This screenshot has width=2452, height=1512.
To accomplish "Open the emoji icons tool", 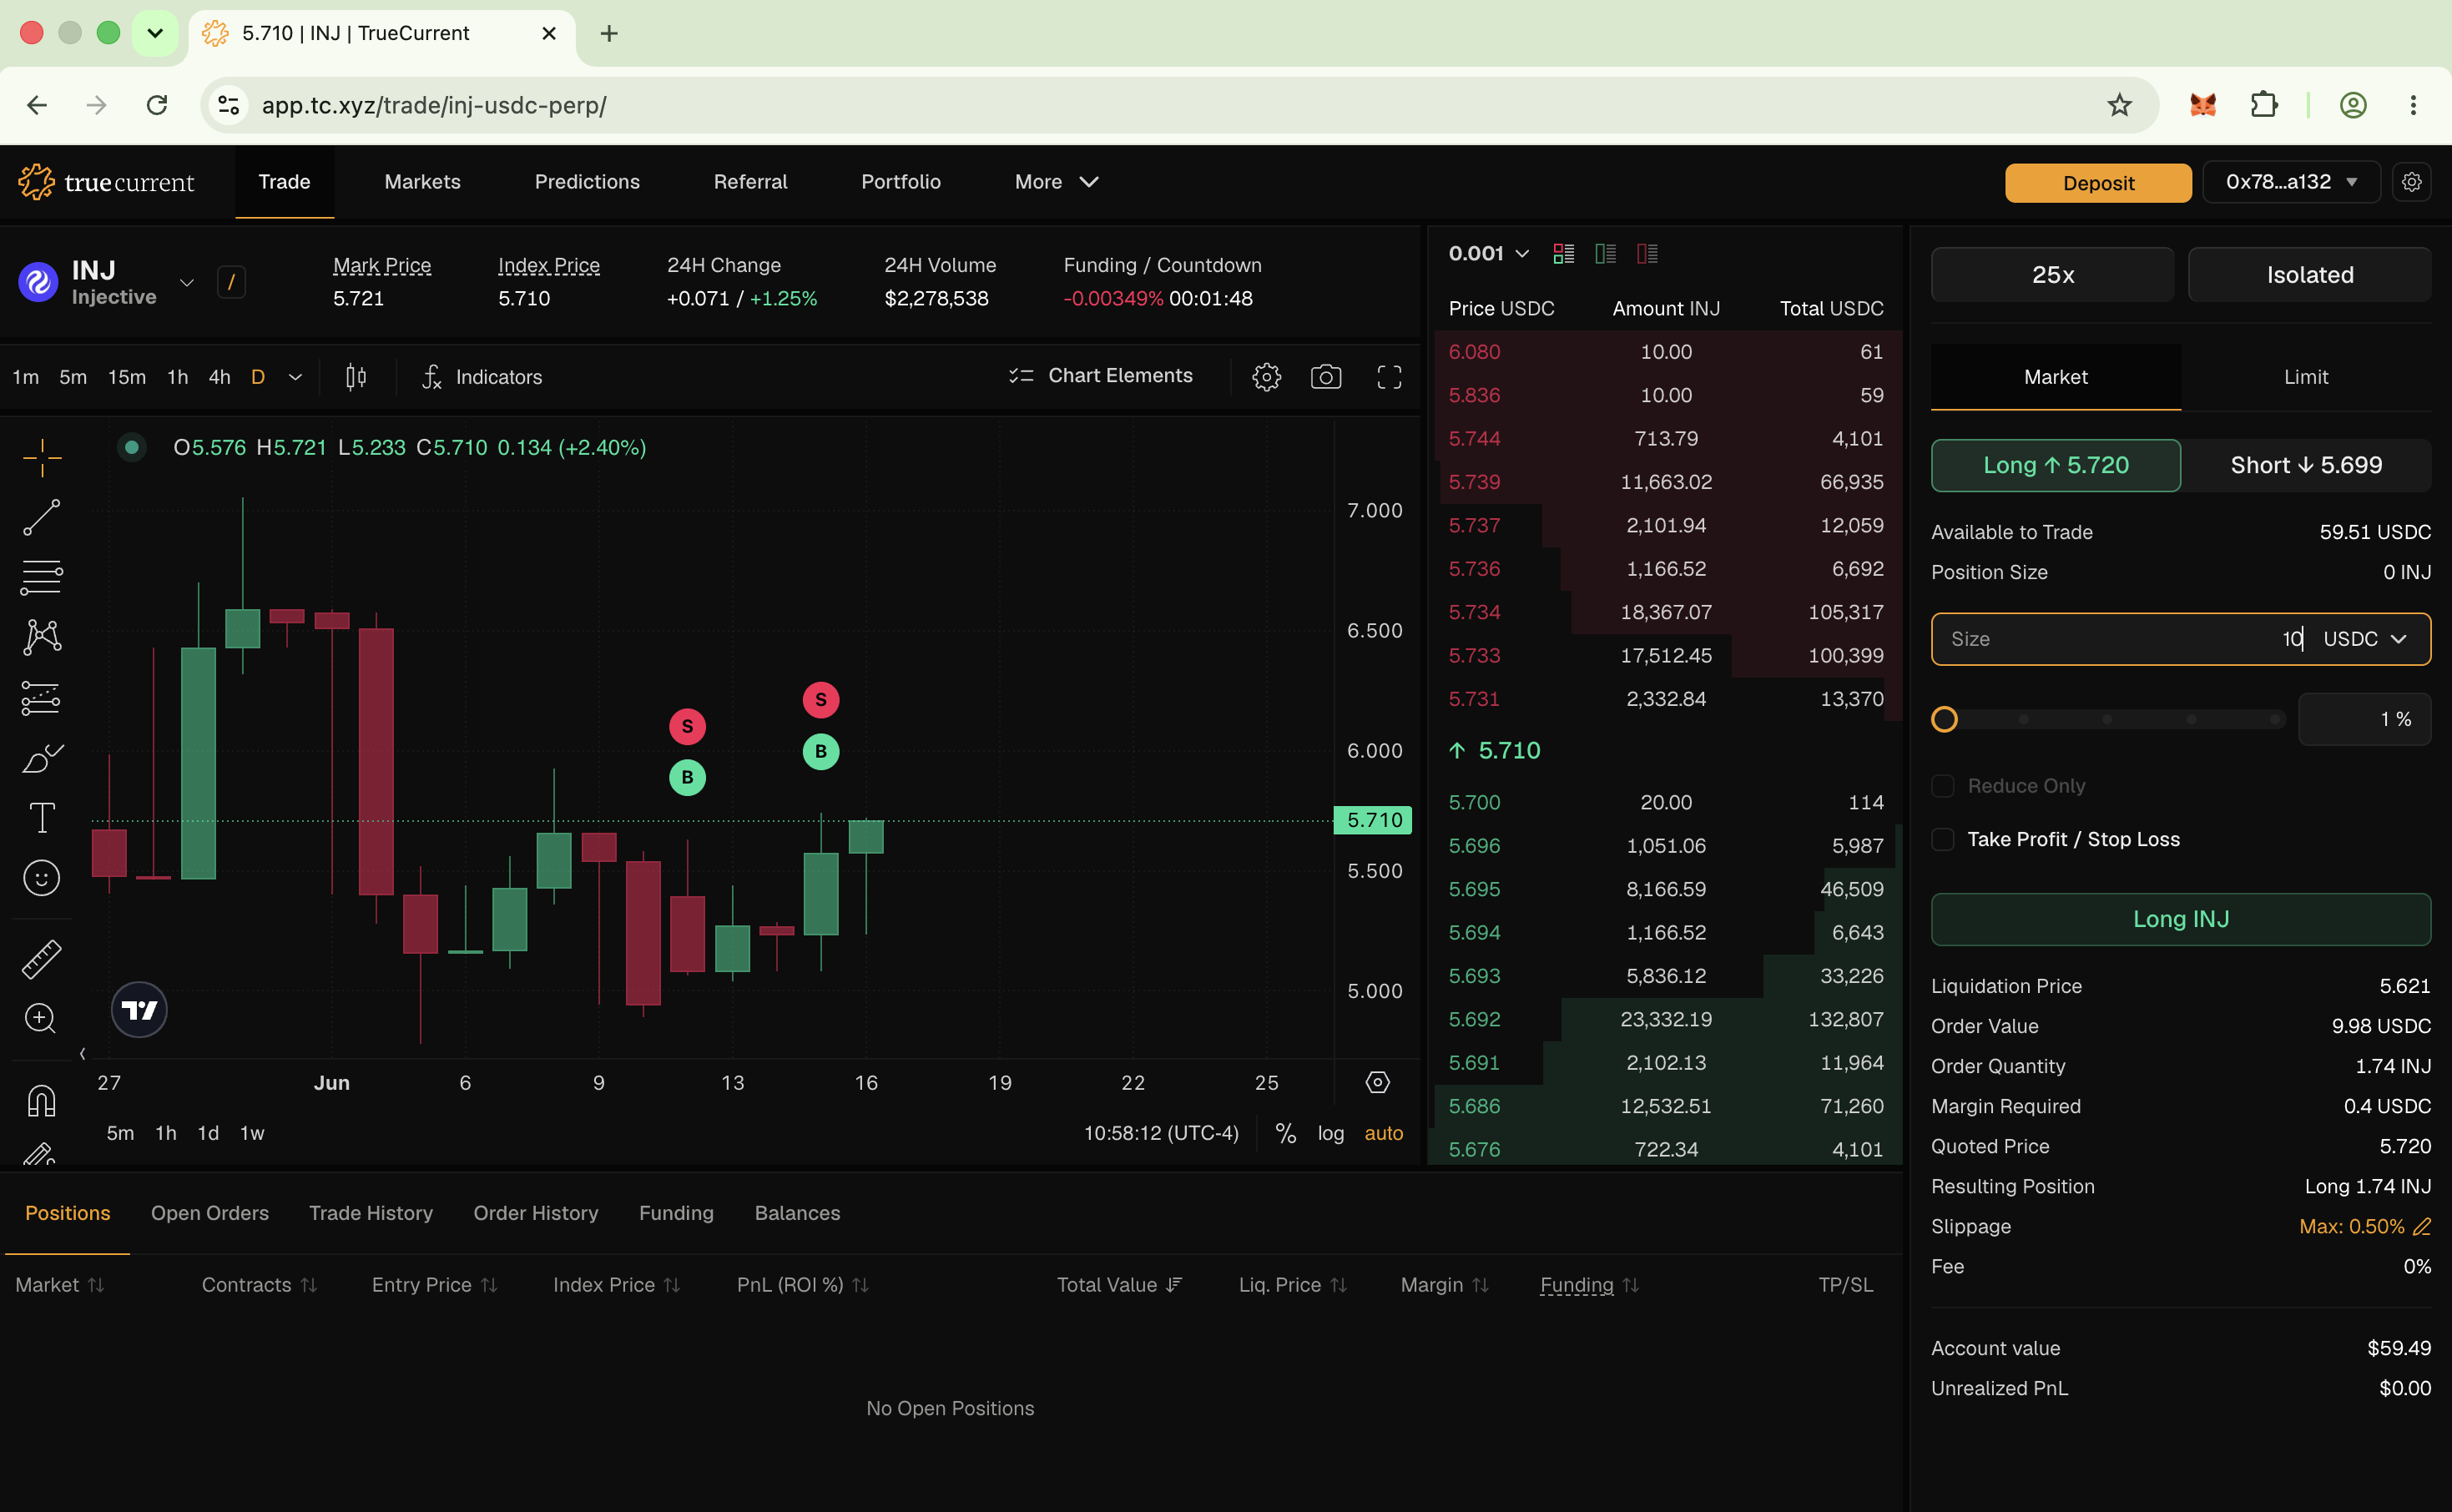I will tap(42, 878).
